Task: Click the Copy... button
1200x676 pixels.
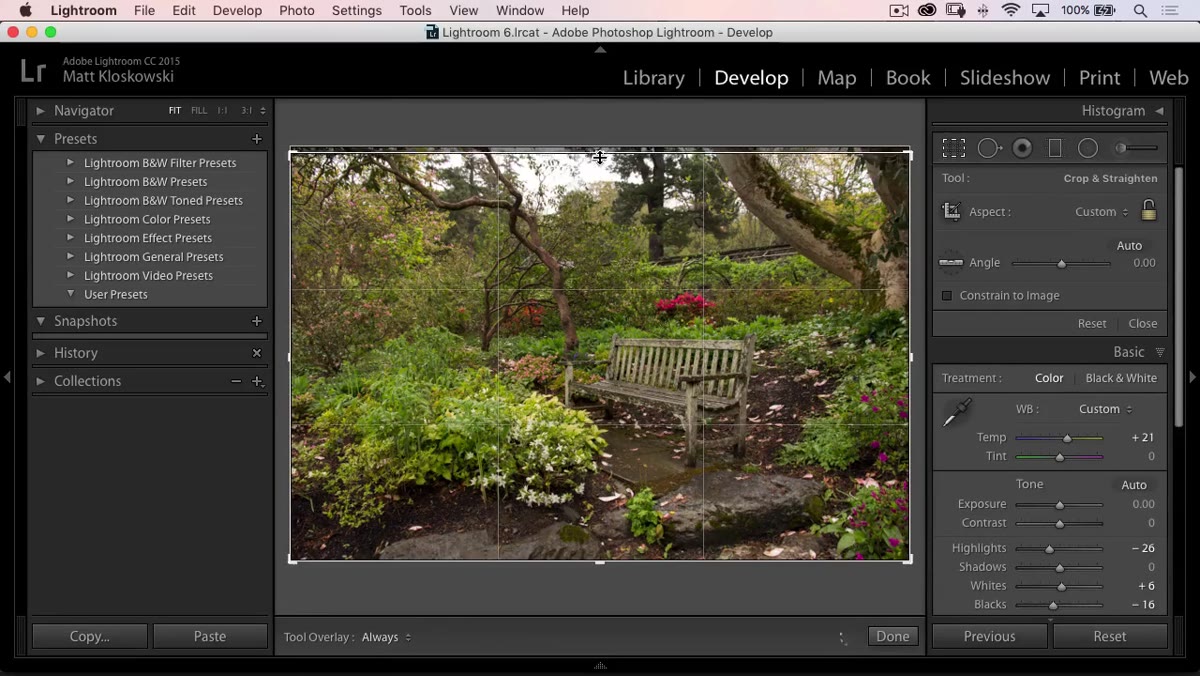Action: (x=90, y=636)
